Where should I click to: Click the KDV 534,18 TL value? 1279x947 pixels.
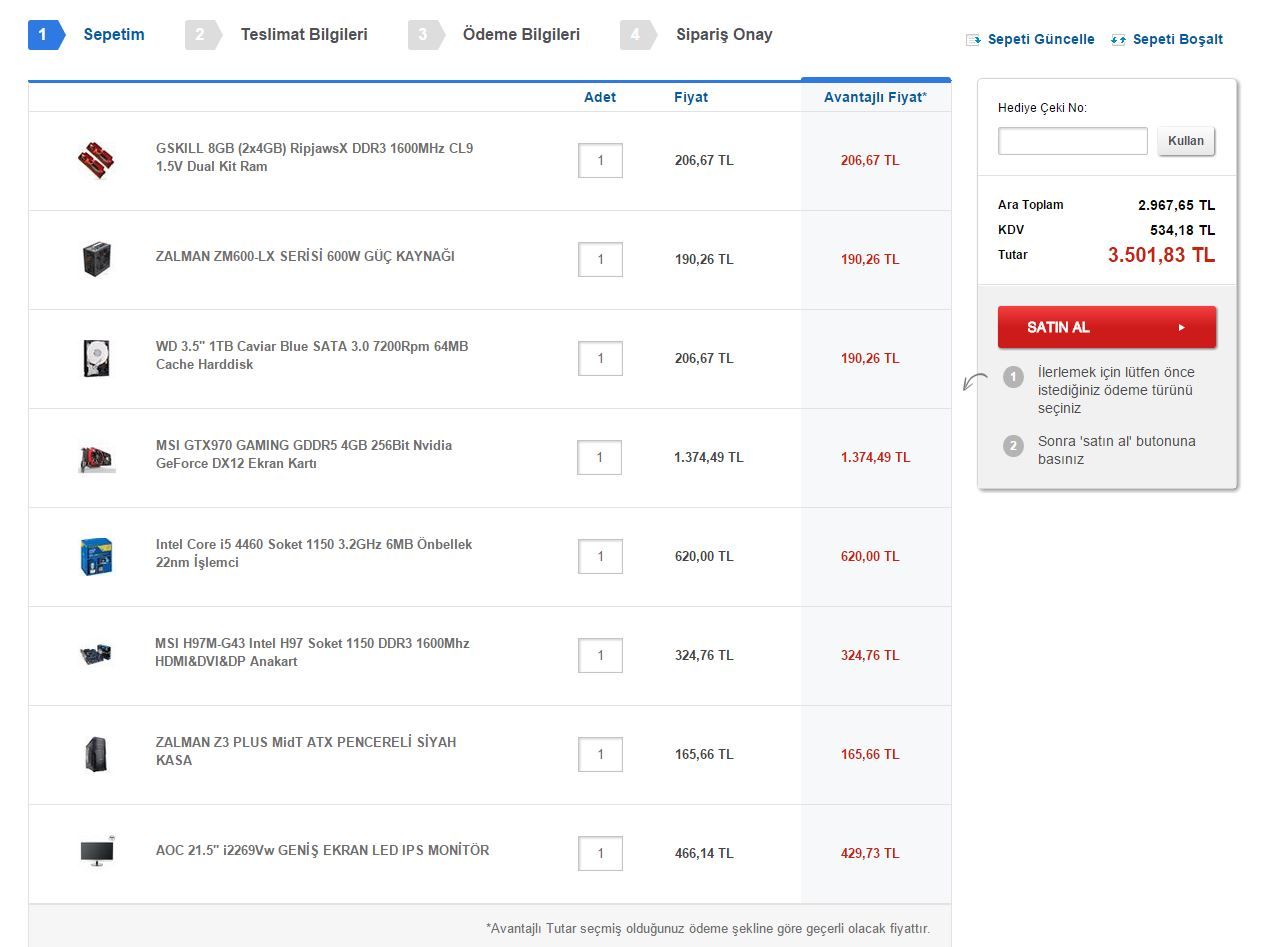pos(1182,230)
